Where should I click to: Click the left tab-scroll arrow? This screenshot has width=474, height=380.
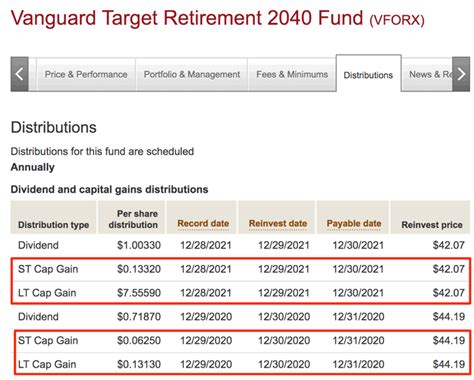coord(19,74)
